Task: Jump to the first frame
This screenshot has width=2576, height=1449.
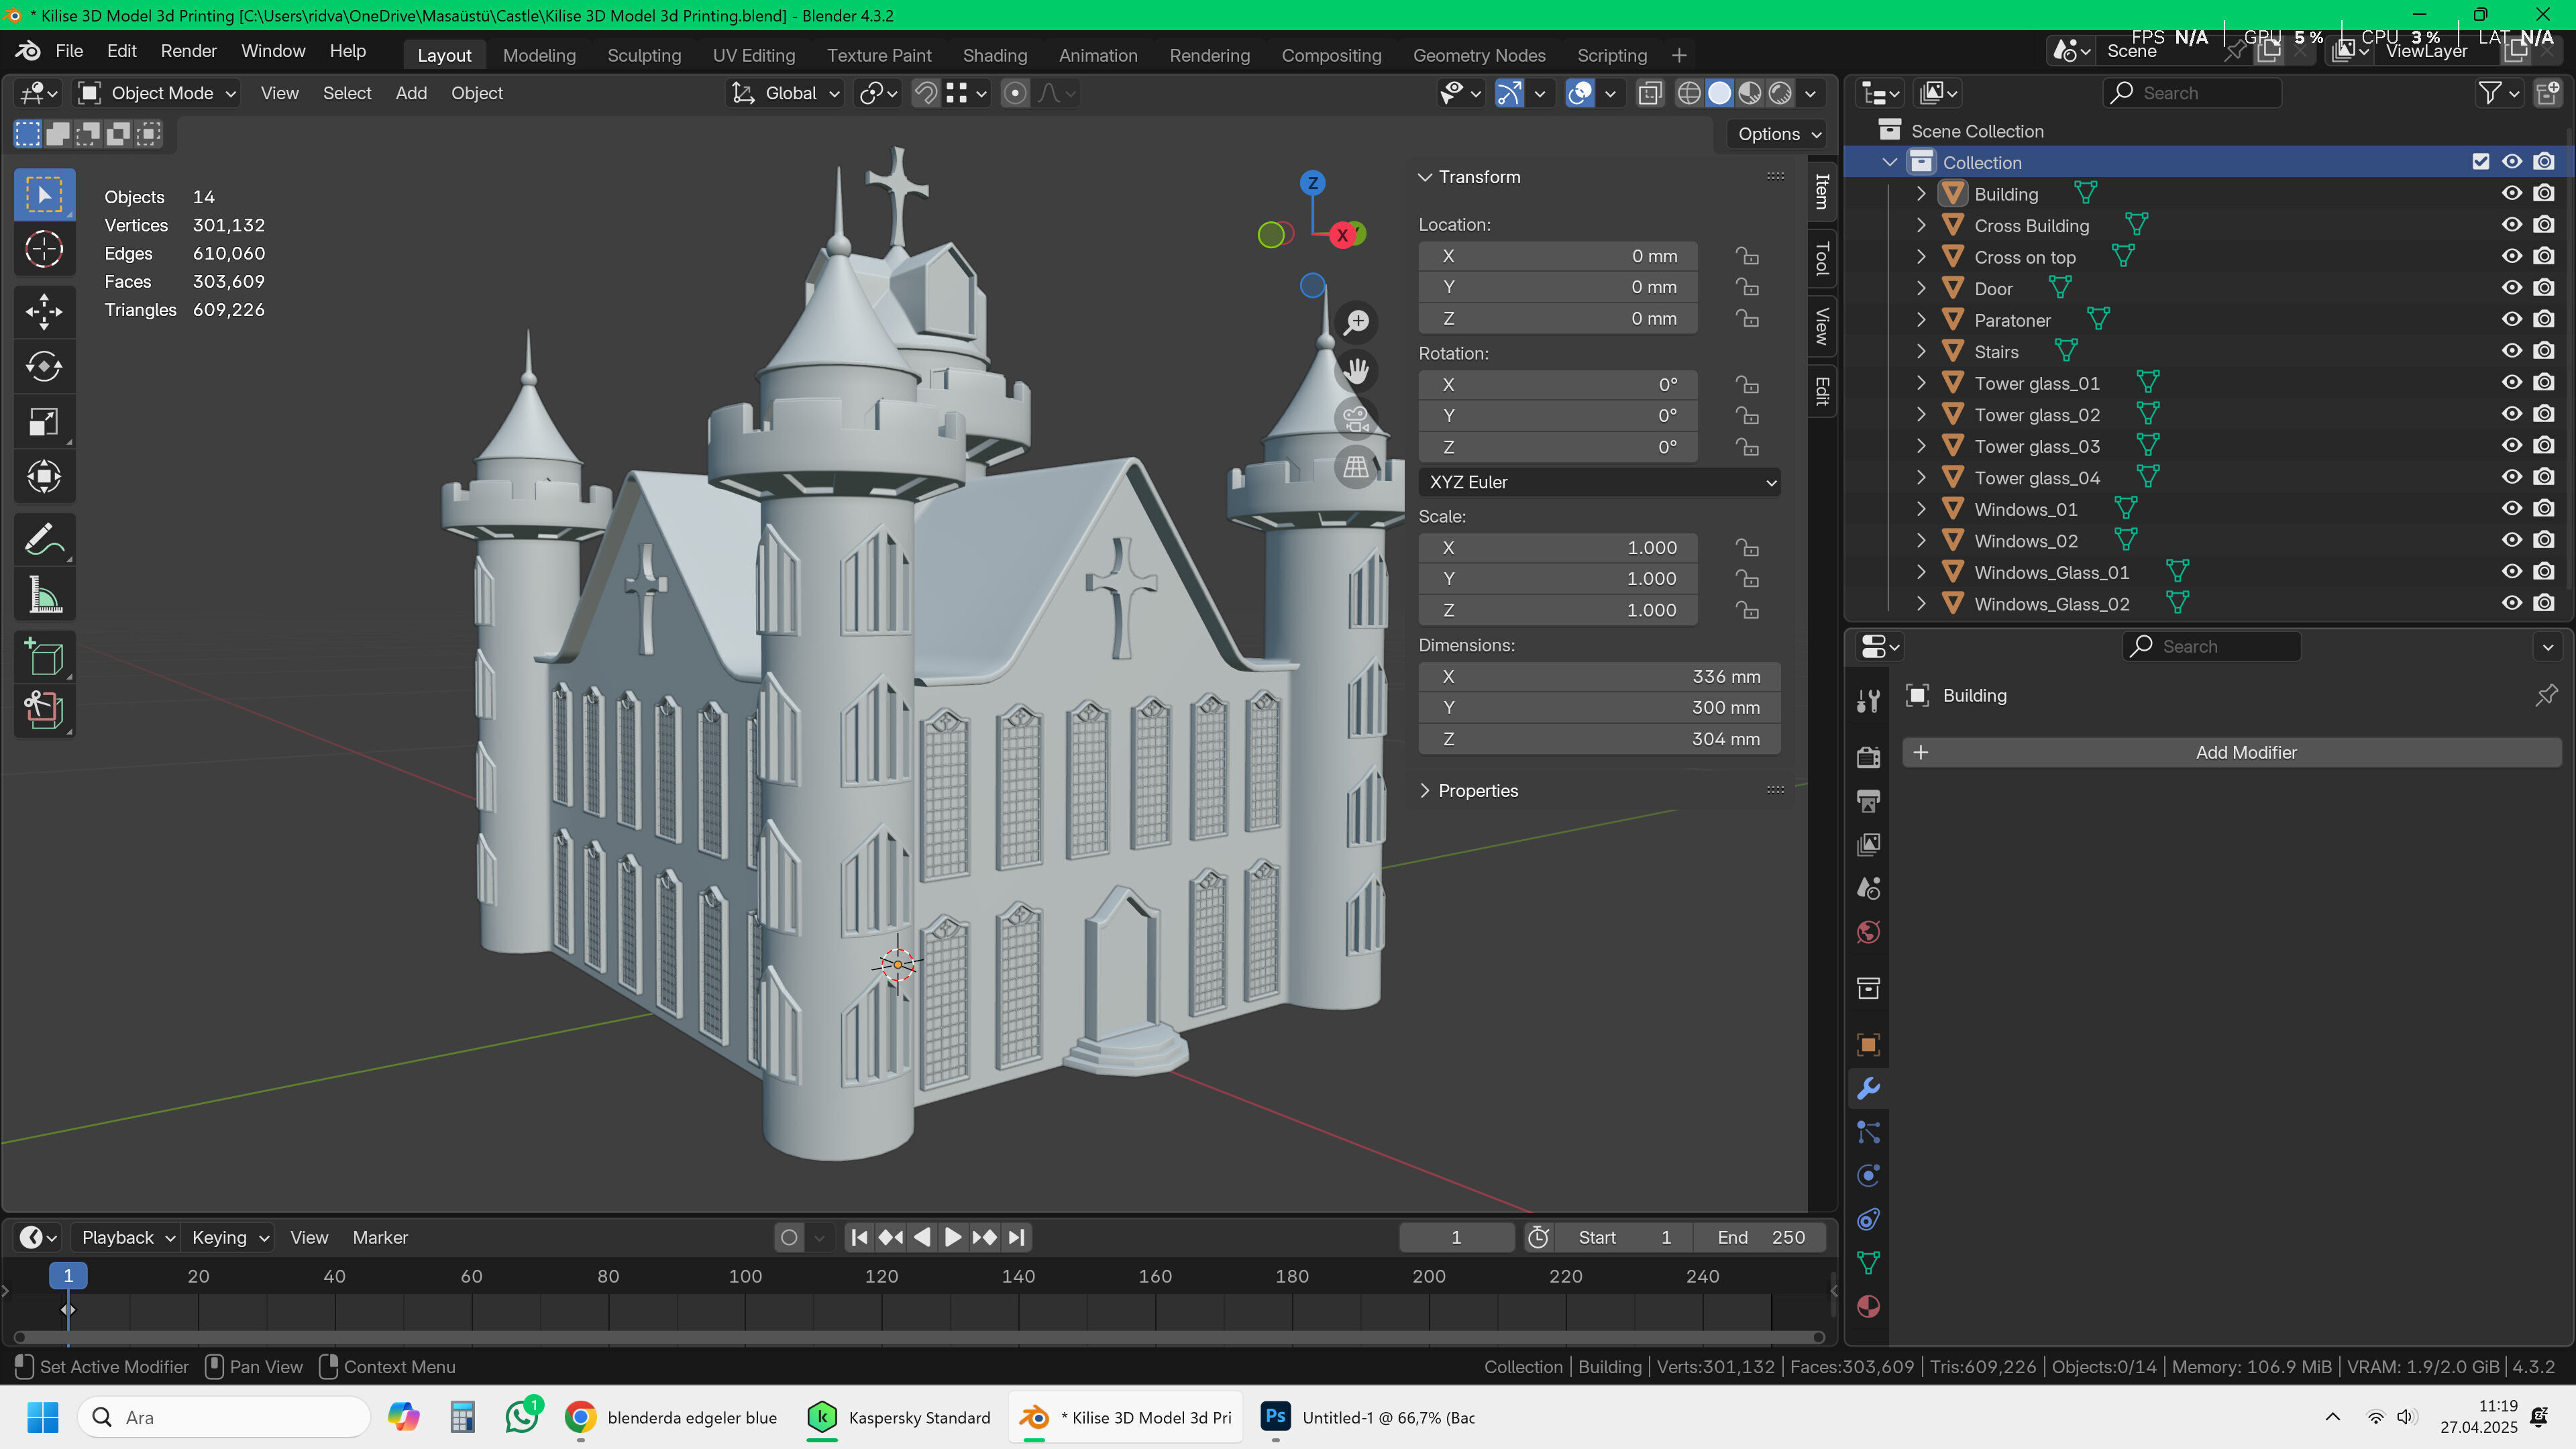Action: [859, 1237]
